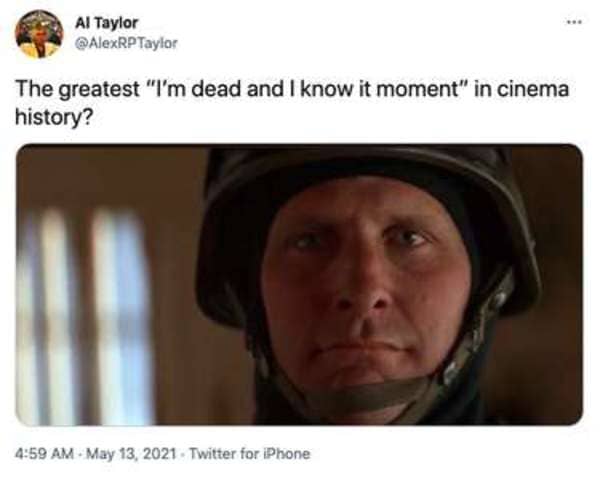The height and width of the screenshot is (478, 600).
Task: Click the soldier's nose in the image
Action: (362, 291)
